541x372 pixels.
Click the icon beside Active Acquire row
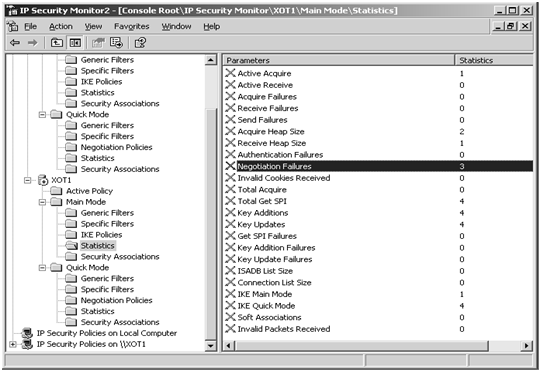click(230, 73)
